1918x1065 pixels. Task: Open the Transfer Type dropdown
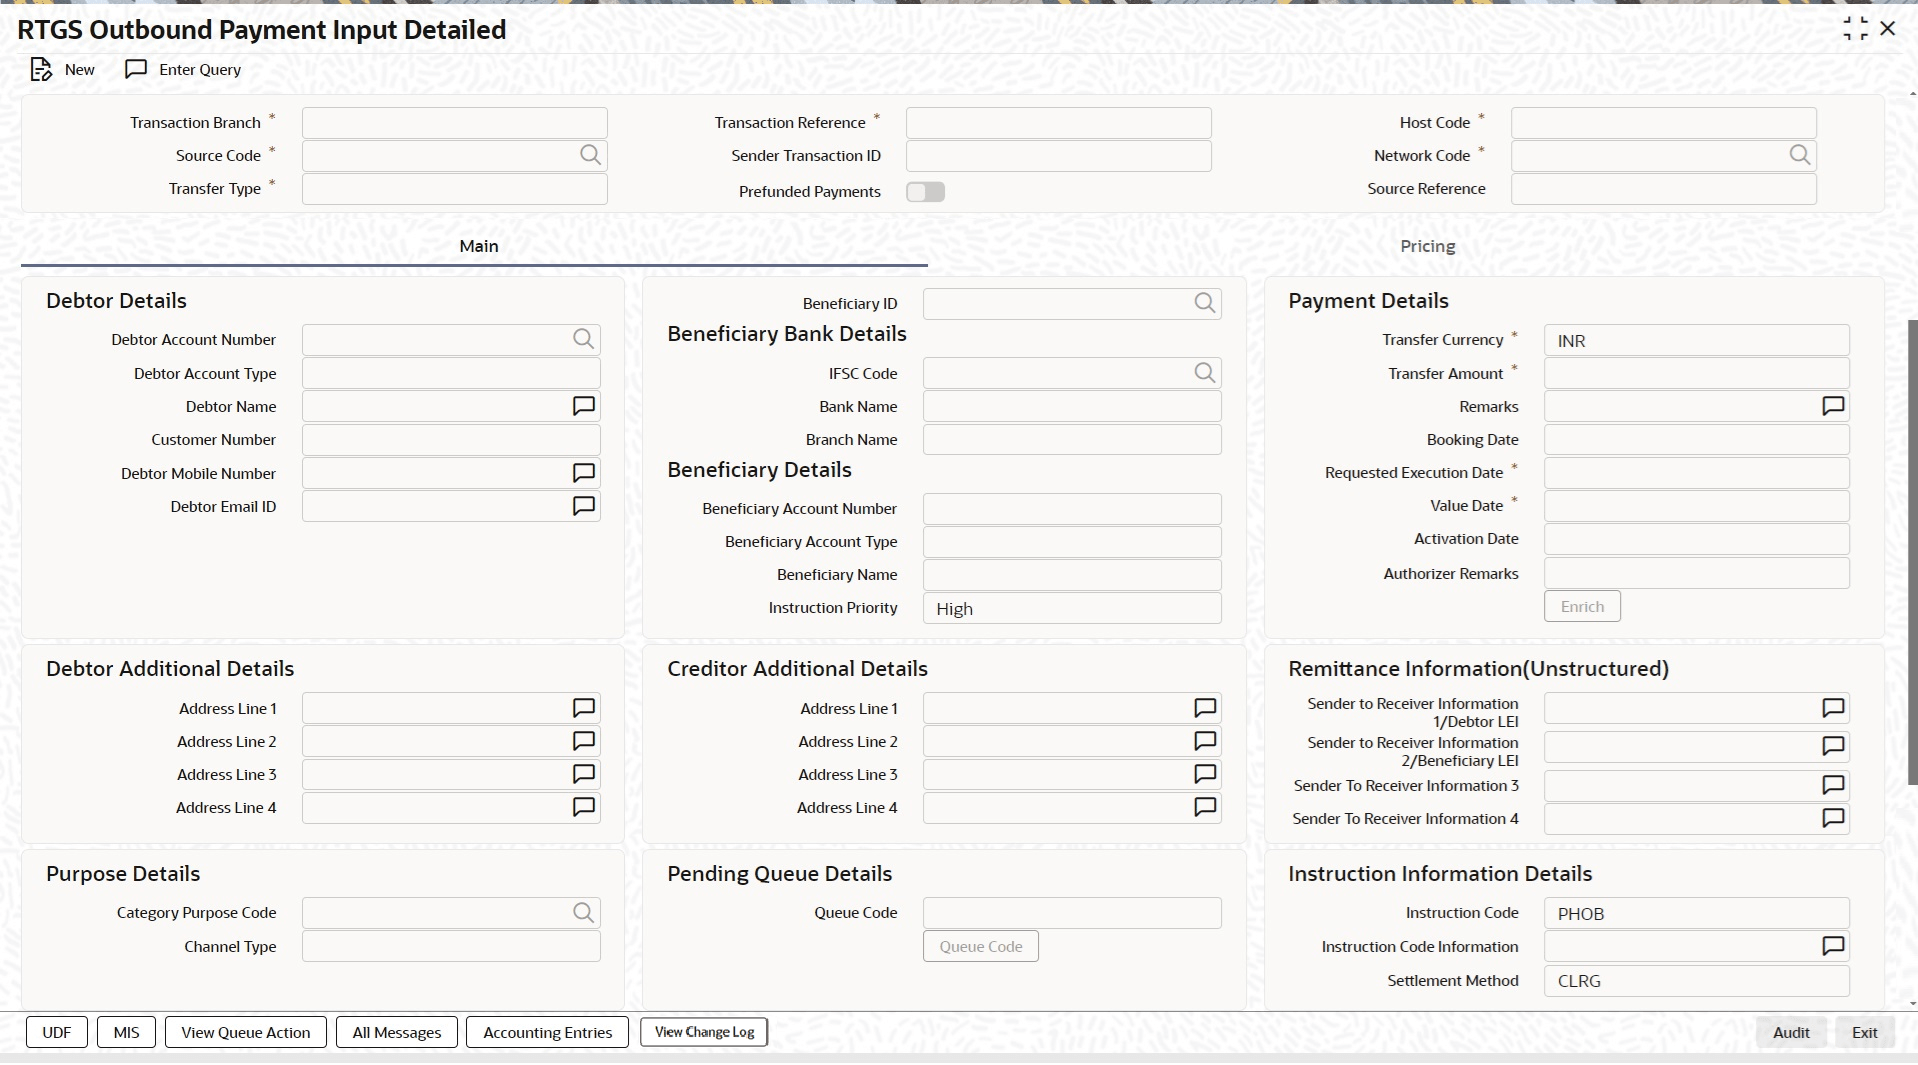pyautogui.click(x=454, y=189)
